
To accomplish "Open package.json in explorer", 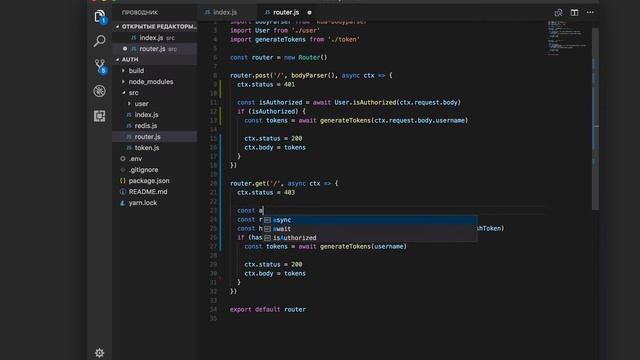I will tap(155, 181).
